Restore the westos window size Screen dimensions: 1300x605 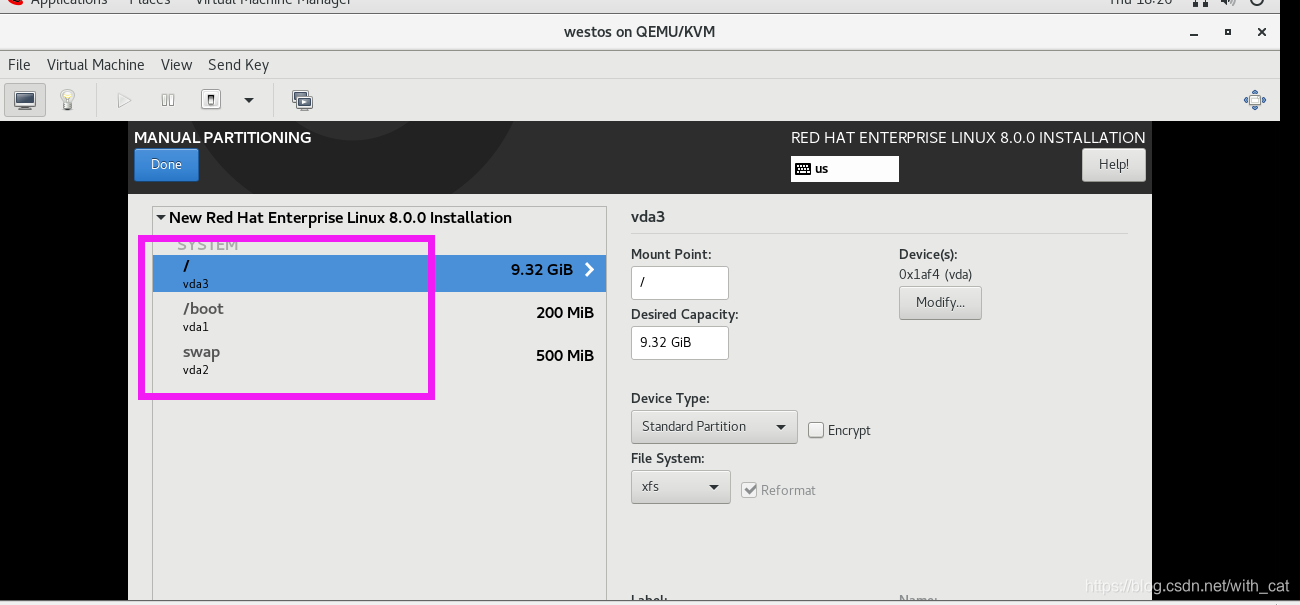pos(1227,32)
